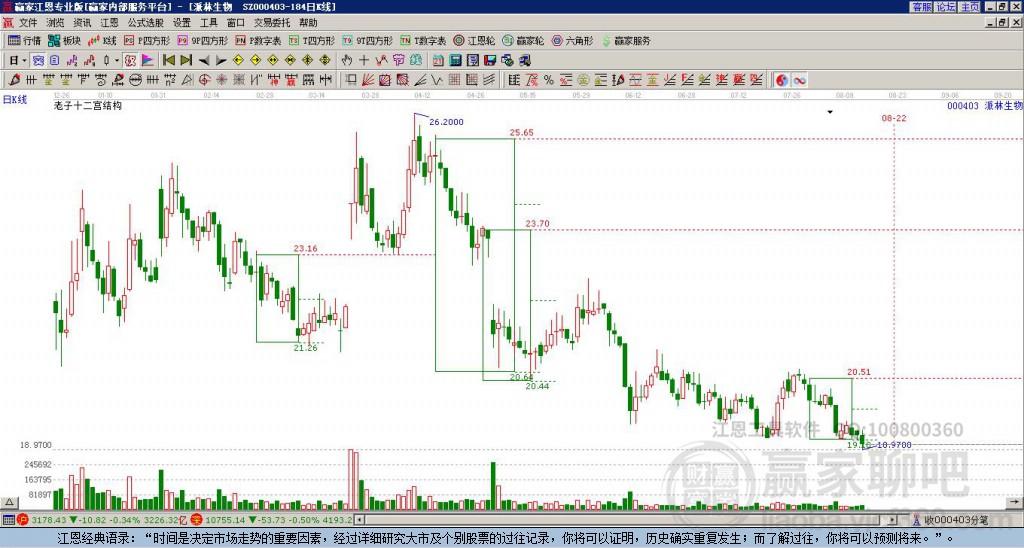Toggle the 权 rights-adjustment button
Viewport: 1024px width, 548px height.
pyautogui.click(x=130, y=61)
